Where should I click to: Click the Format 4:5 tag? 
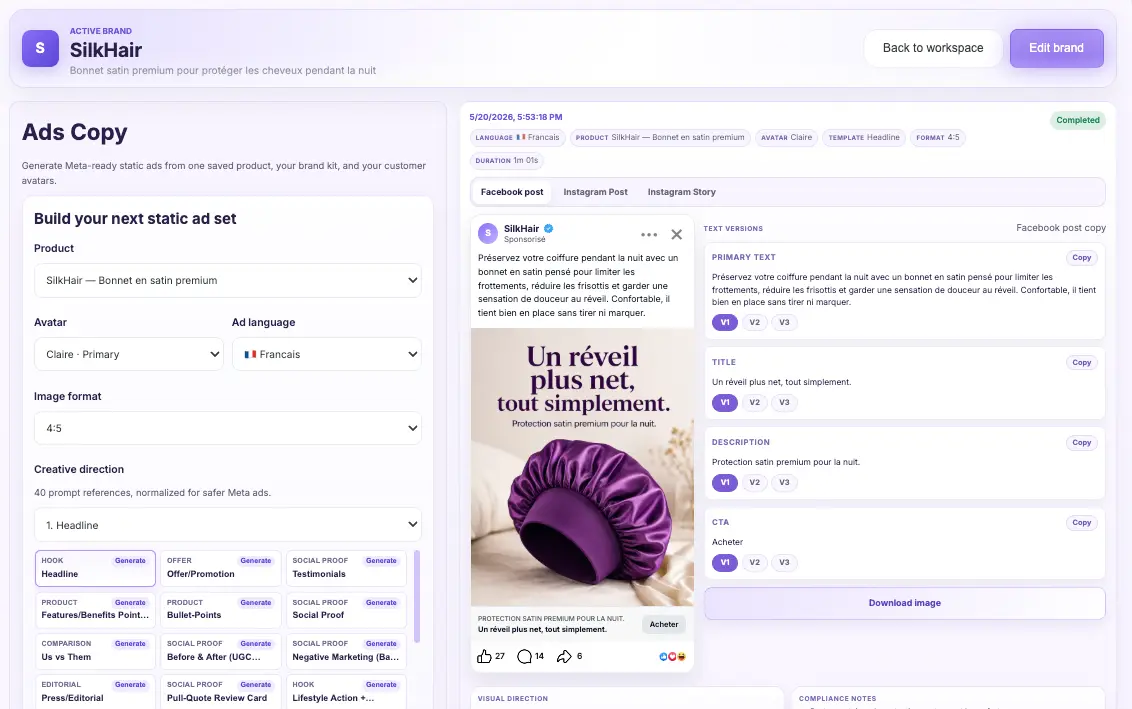937,137
